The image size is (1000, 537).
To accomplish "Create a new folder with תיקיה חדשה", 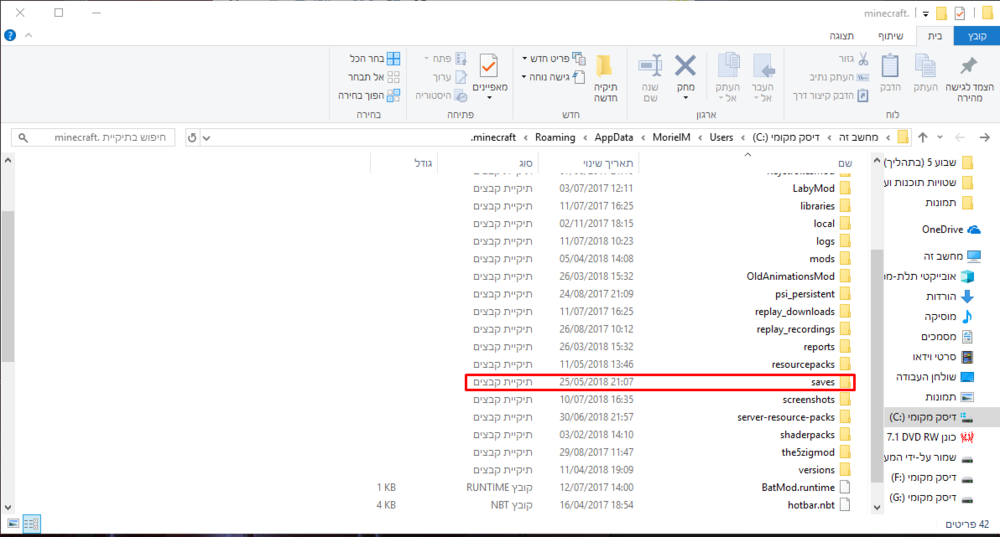I will (605, 78).
